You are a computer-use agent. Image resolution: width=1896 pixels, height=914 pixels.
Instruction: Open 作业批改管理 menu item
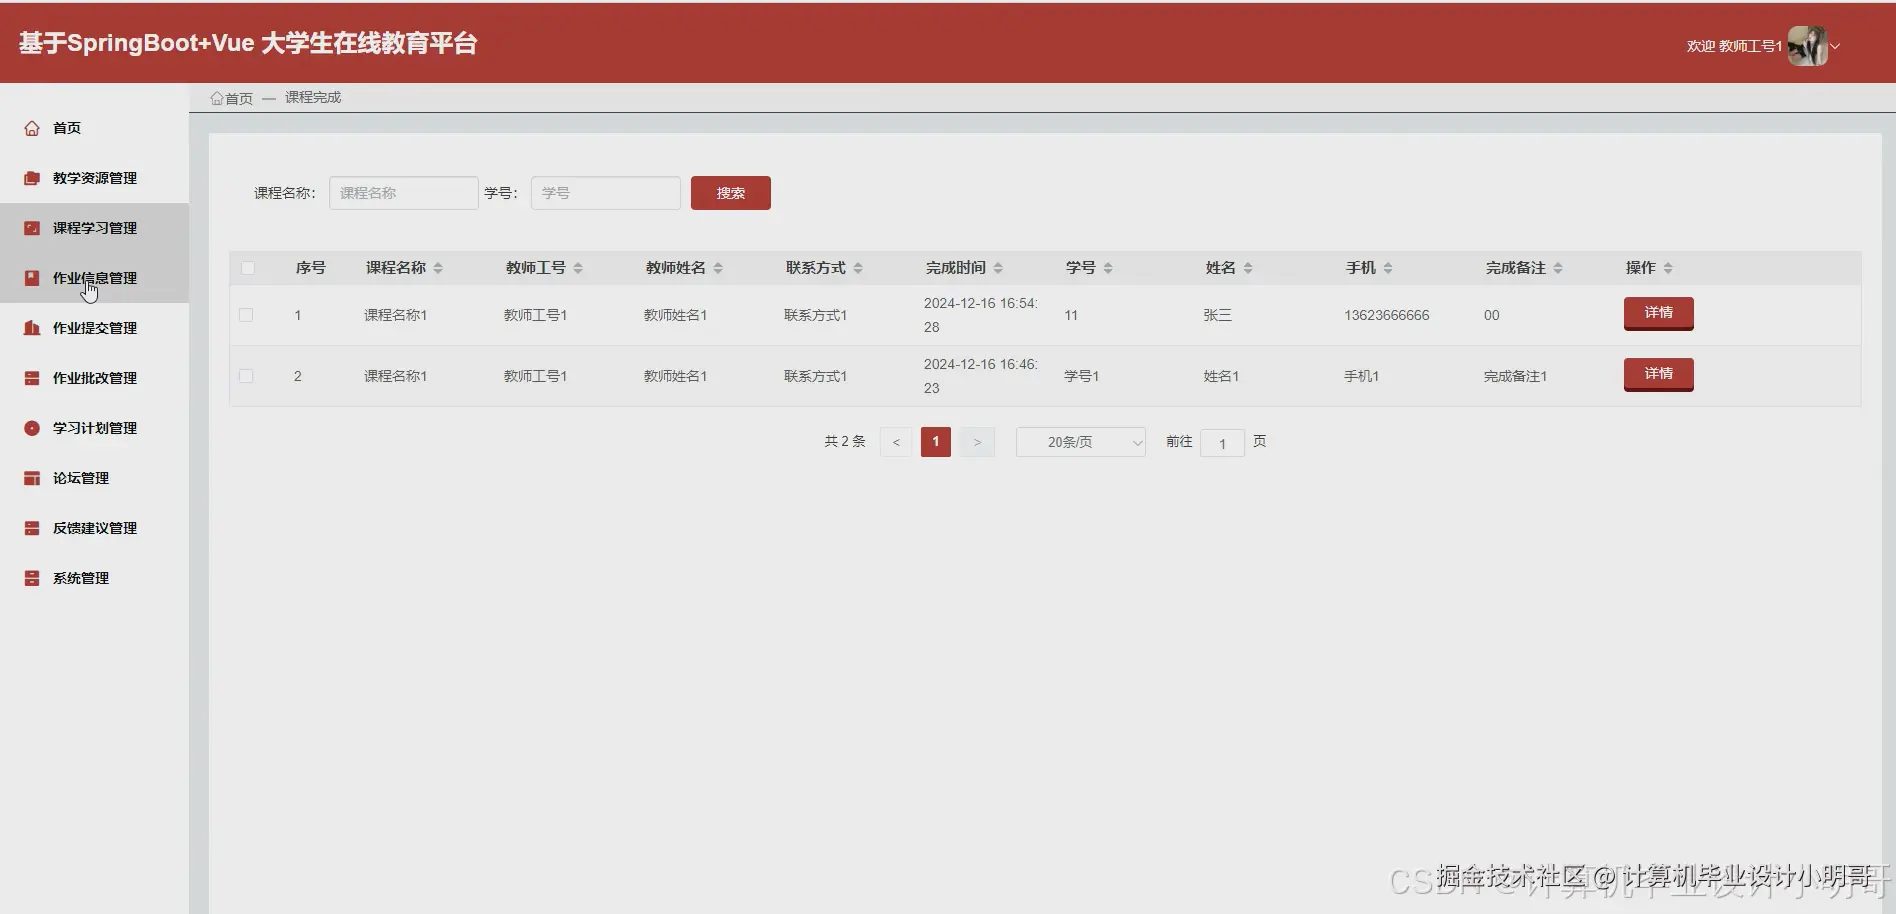94,378
